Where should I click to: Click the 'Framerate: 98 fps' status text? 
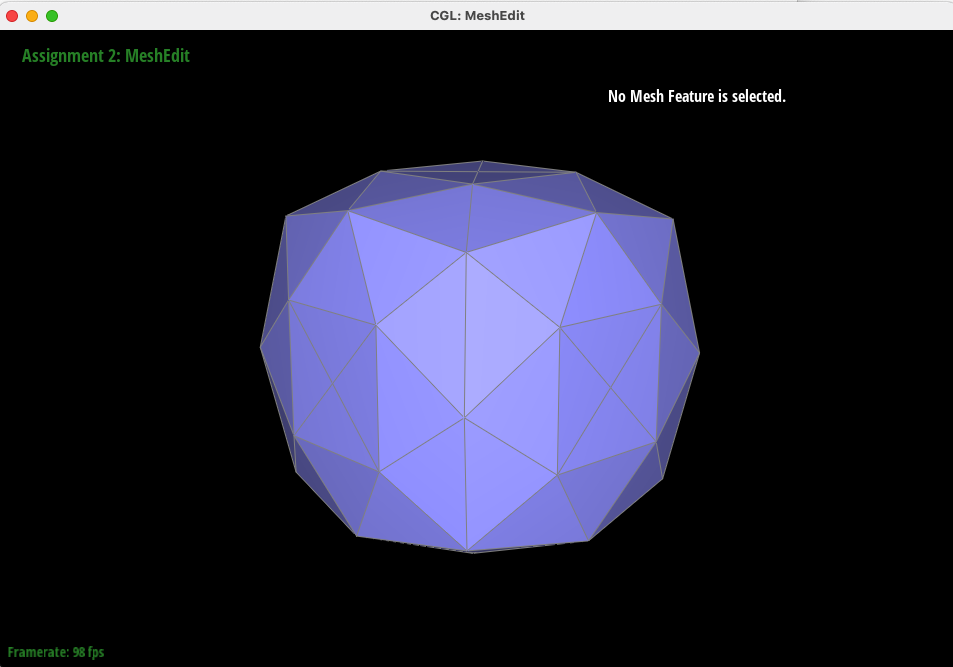click(56, 652)
